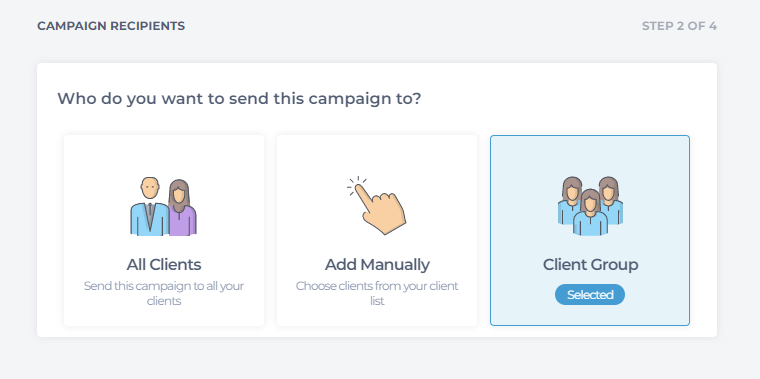This screenshot has width=760, height=379.
Task: Click the Client Group title text
Action: (x=590, y=265)
